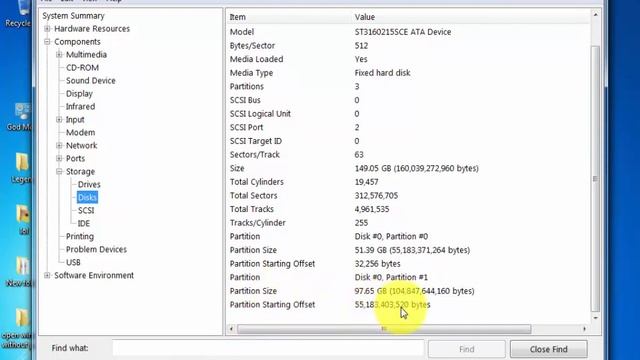Expand the Input node

pyautogui.click(x=59, y=120)
